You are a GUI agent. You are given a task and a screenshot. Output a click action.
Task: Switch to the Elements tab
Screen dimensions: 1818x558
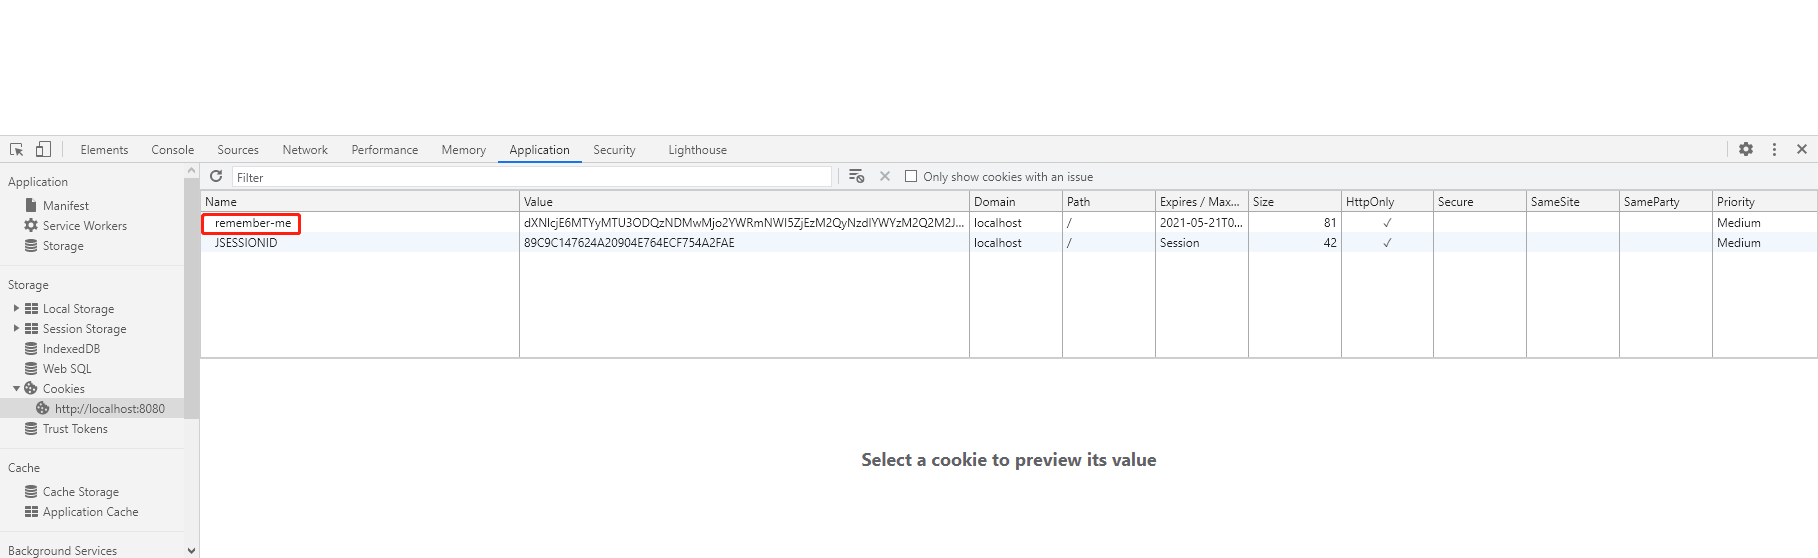coord(104,149)
